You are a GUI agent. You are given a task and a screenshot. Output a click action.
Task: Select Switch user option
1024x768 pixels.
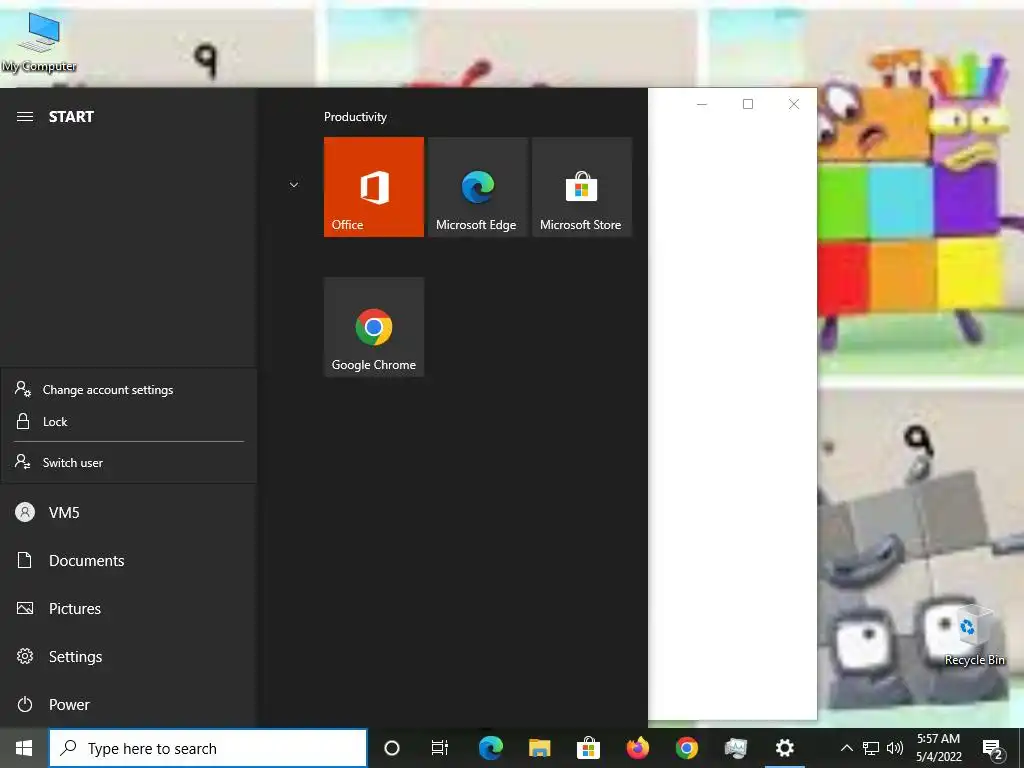click(129, 462)
